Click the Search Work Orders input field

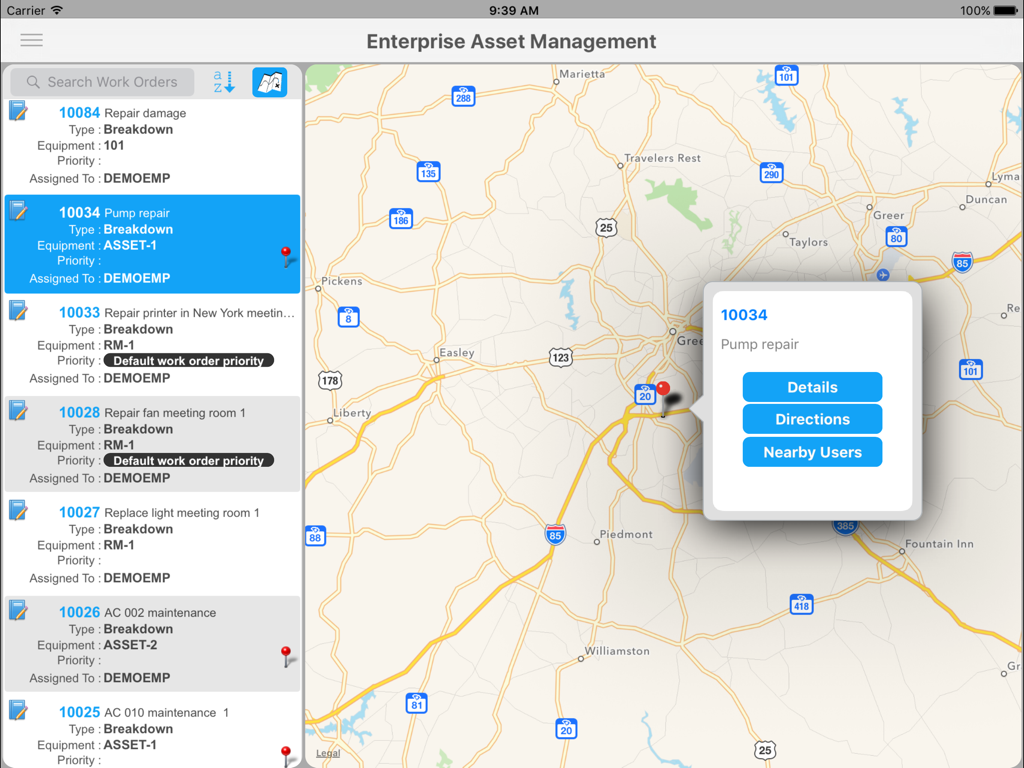pyautogui.click(x=110, y=82)
